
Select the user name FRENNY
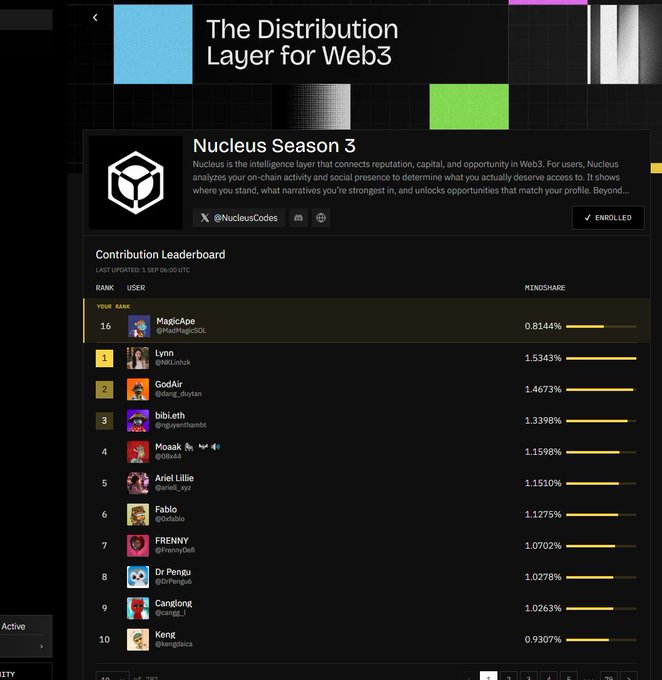[172, 540]
